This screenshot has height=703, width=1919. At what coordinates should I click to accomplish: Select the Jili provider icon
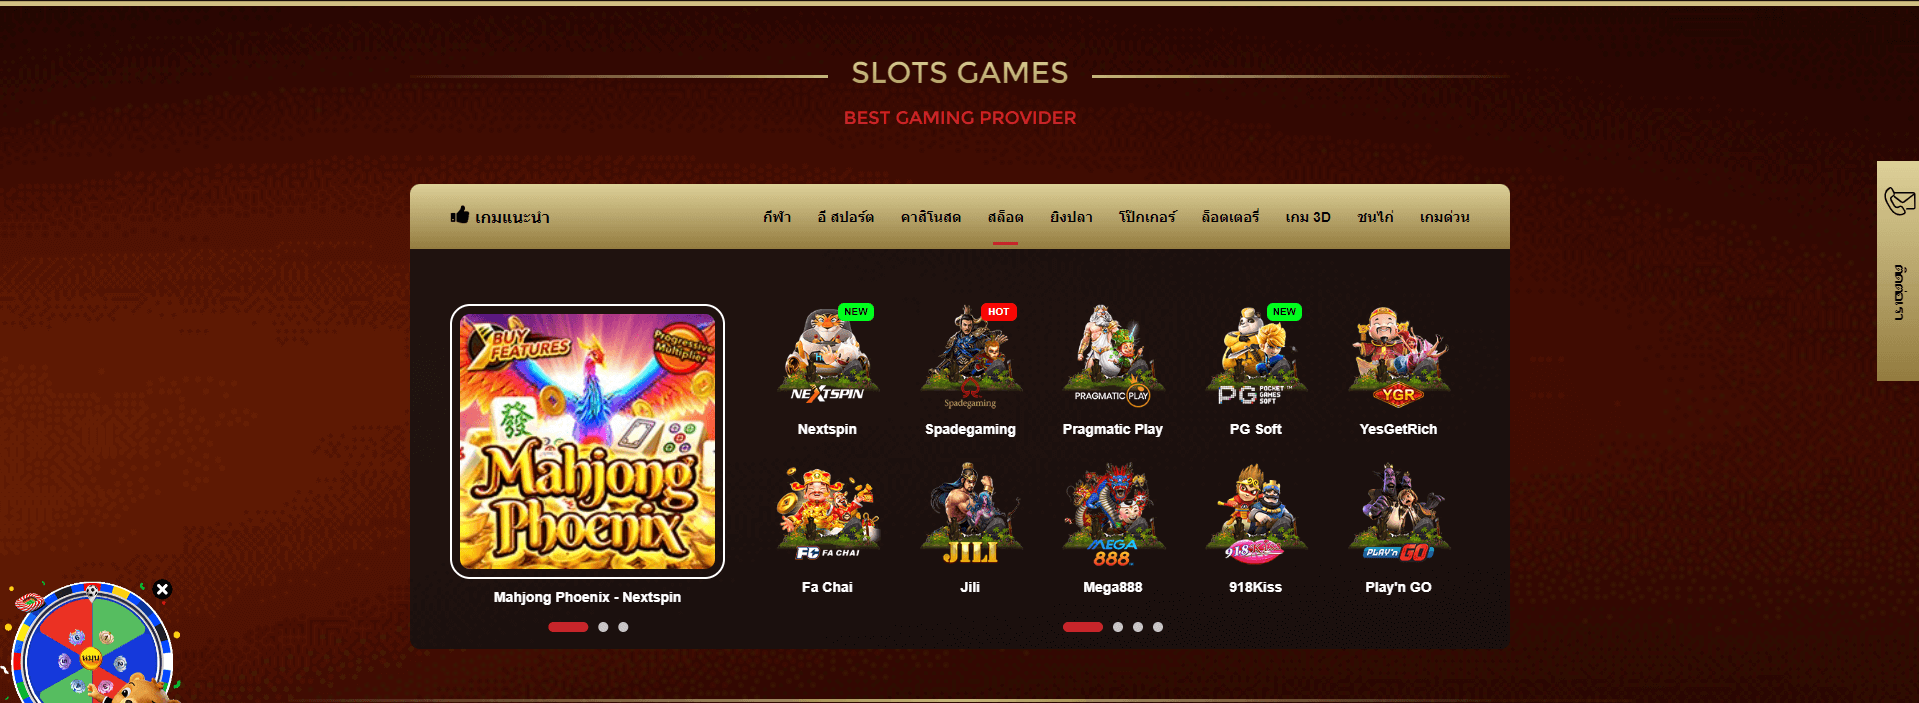tap(970, 513)
